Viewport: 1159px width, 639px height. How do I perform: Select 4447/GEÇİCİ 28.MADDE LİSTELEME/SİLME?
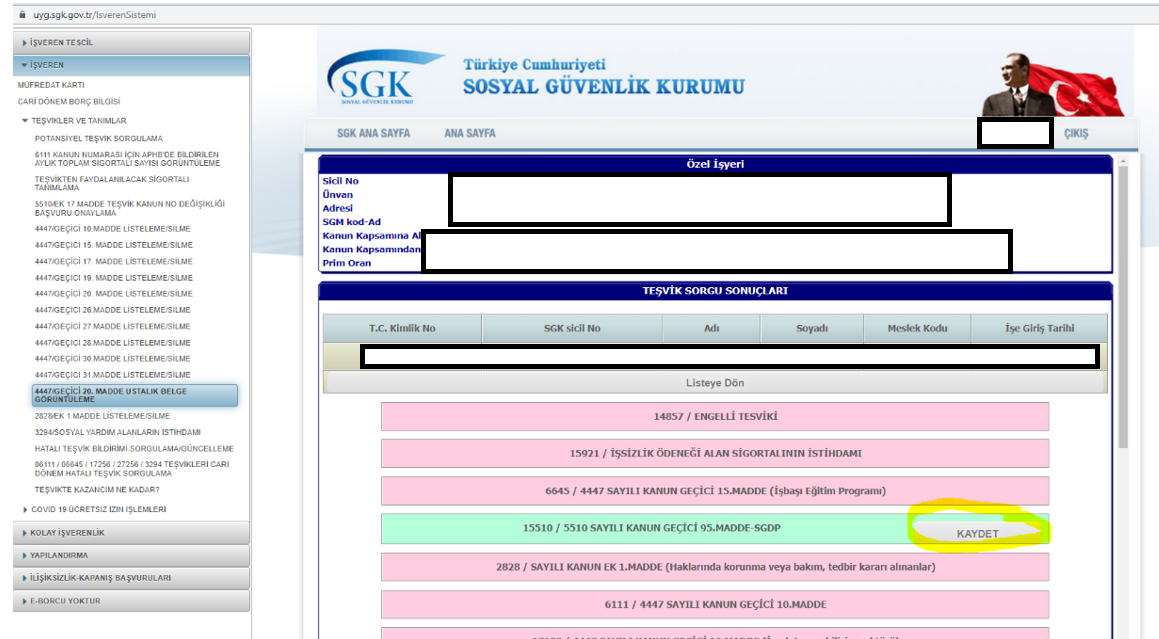pyautogui.click(x=112, y=342)
